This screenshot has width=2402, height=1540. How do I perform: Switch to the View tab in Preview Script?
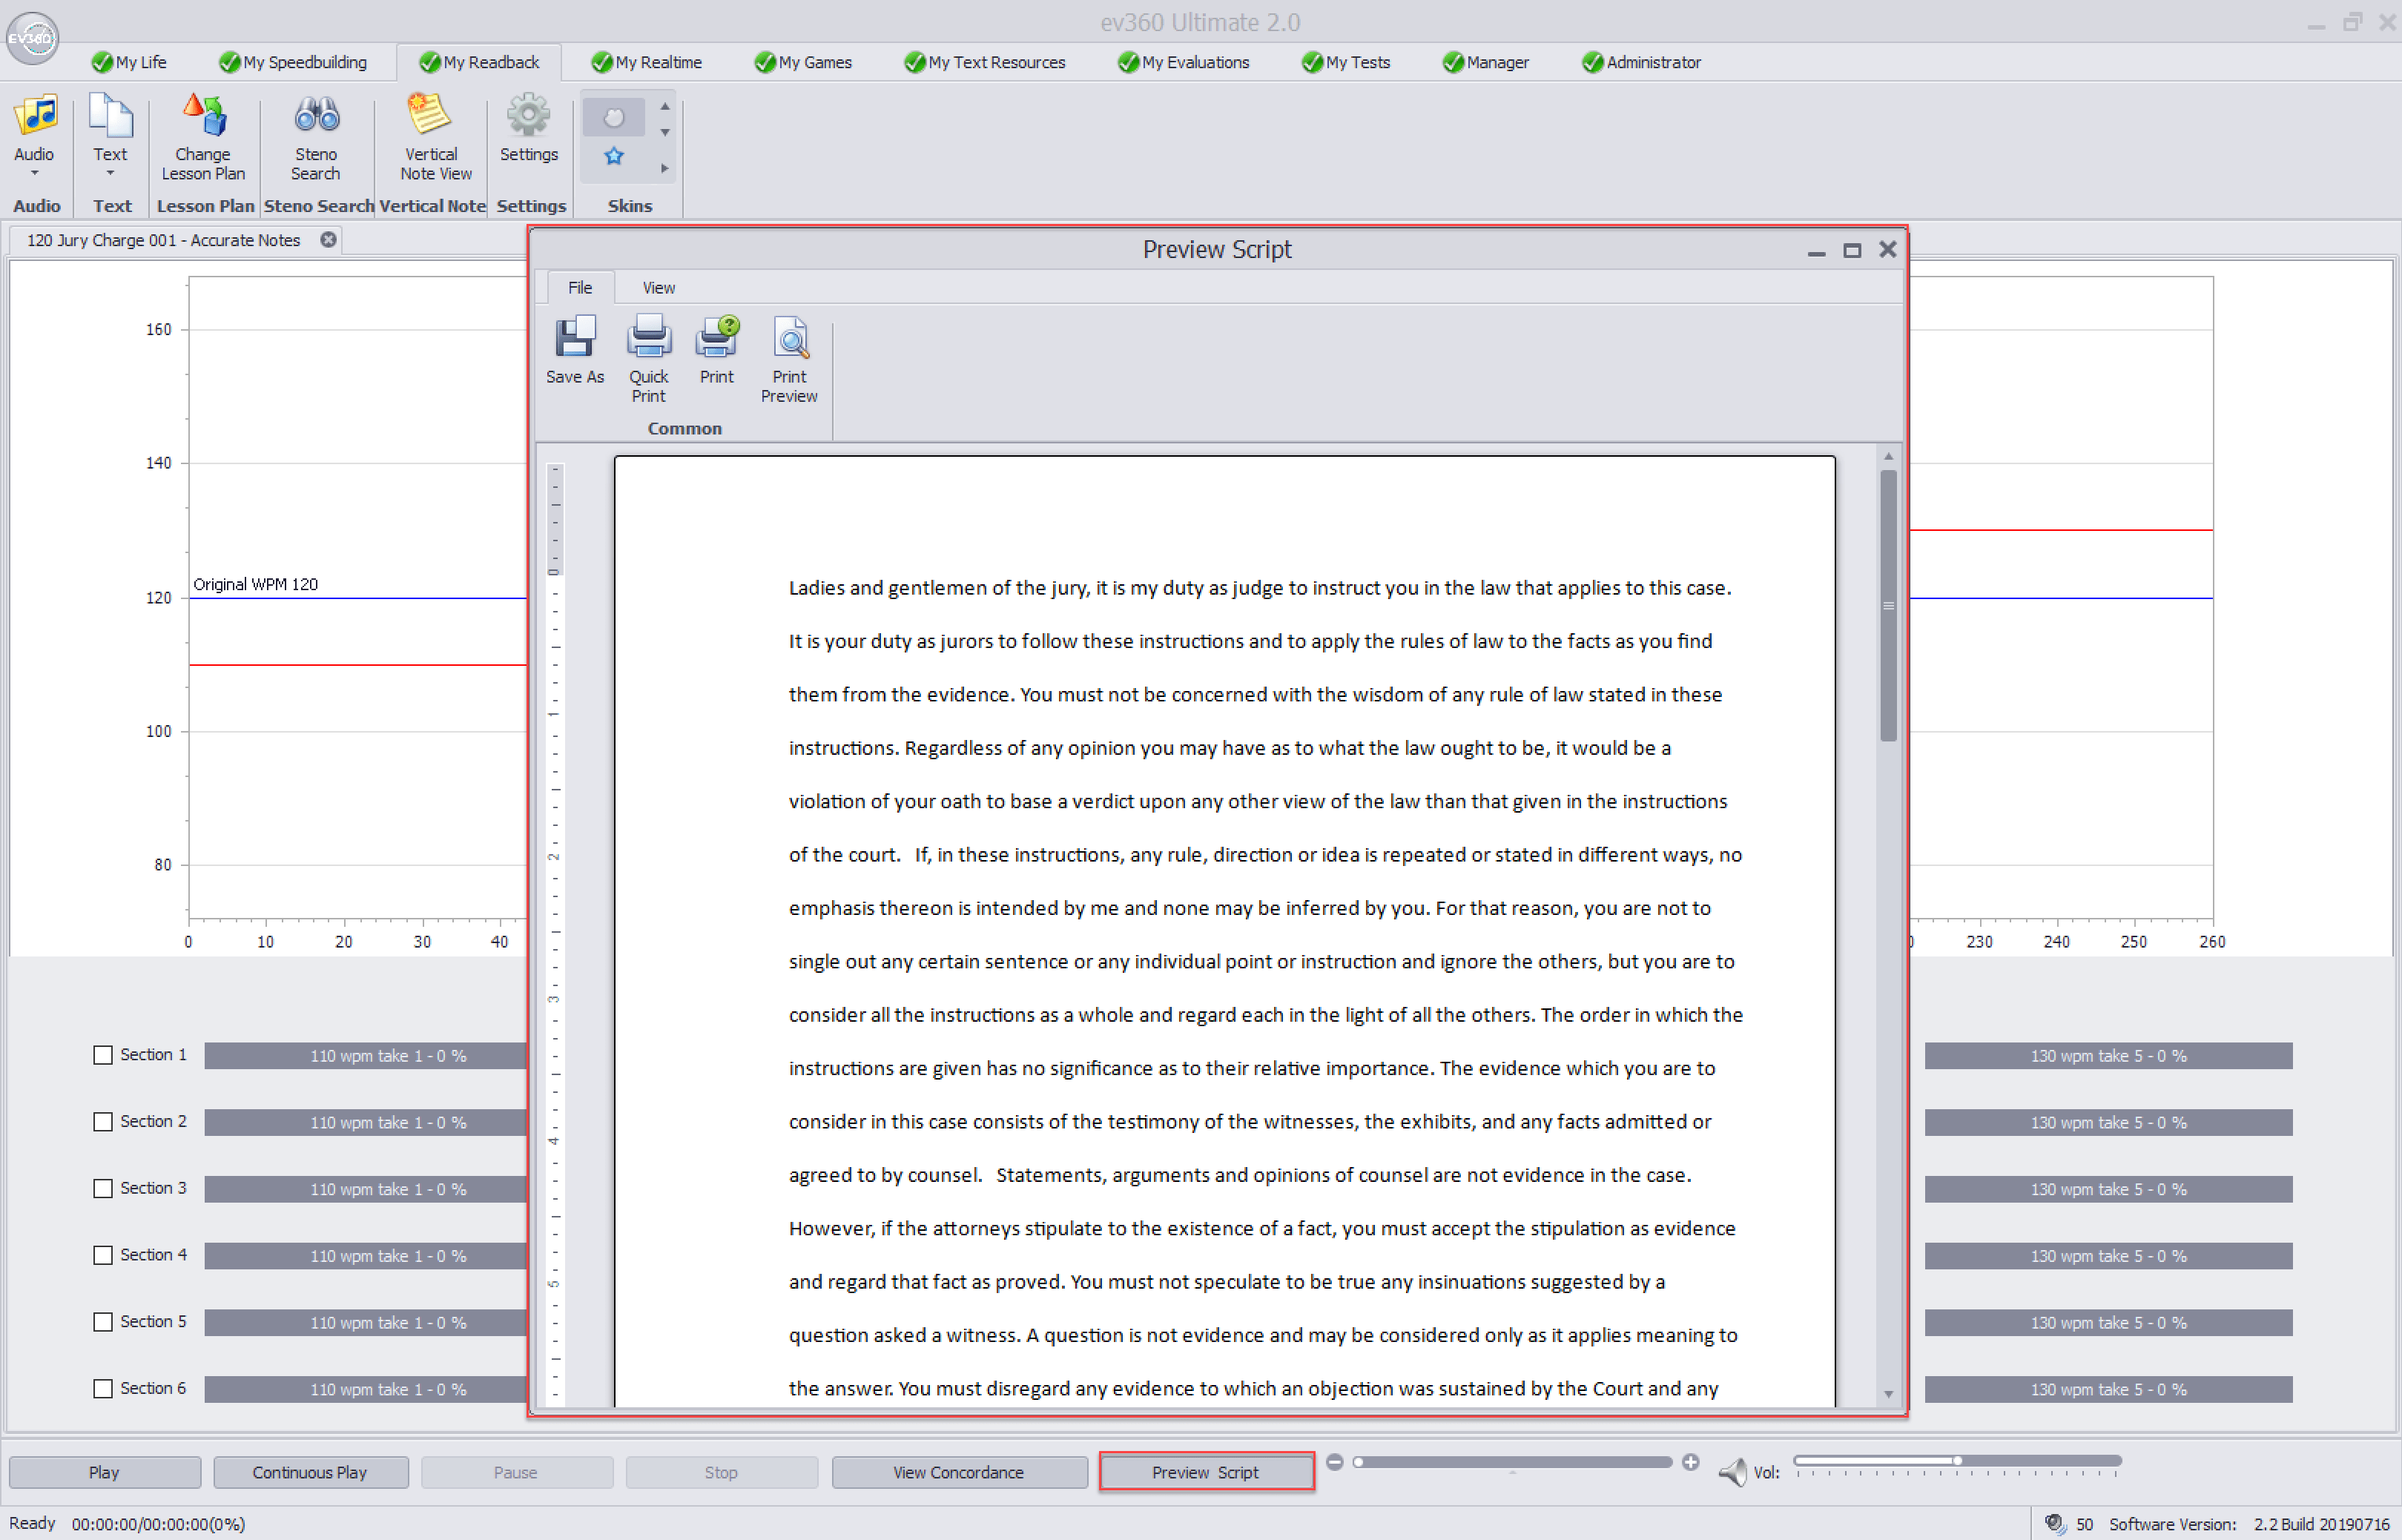coord(658,288)
